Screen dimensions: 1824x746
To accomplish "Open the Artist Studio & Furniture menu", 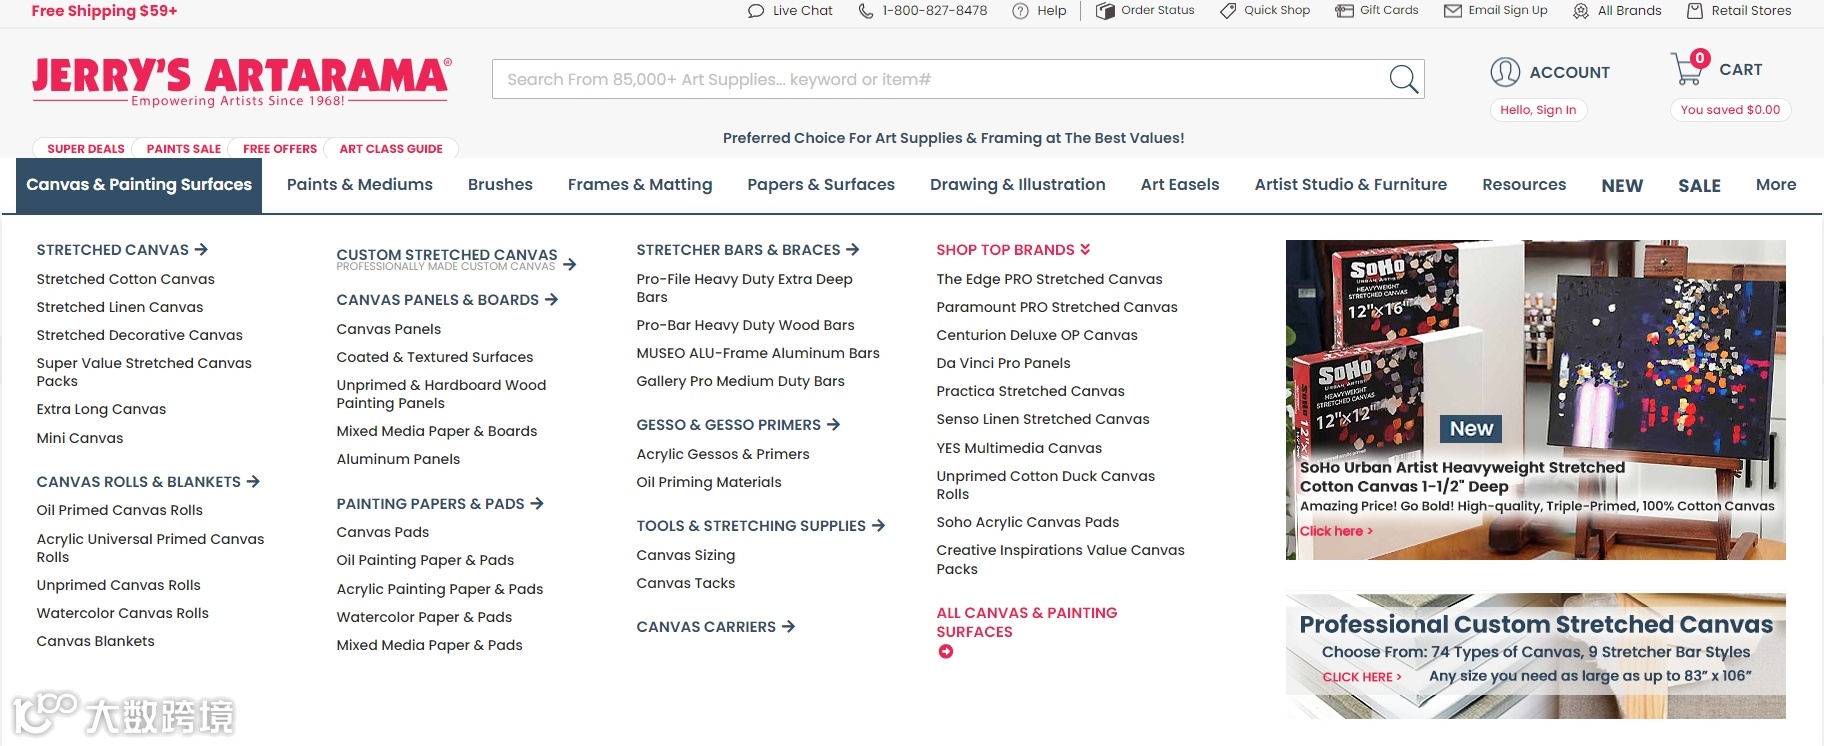I will click(x=1351, y=185).
